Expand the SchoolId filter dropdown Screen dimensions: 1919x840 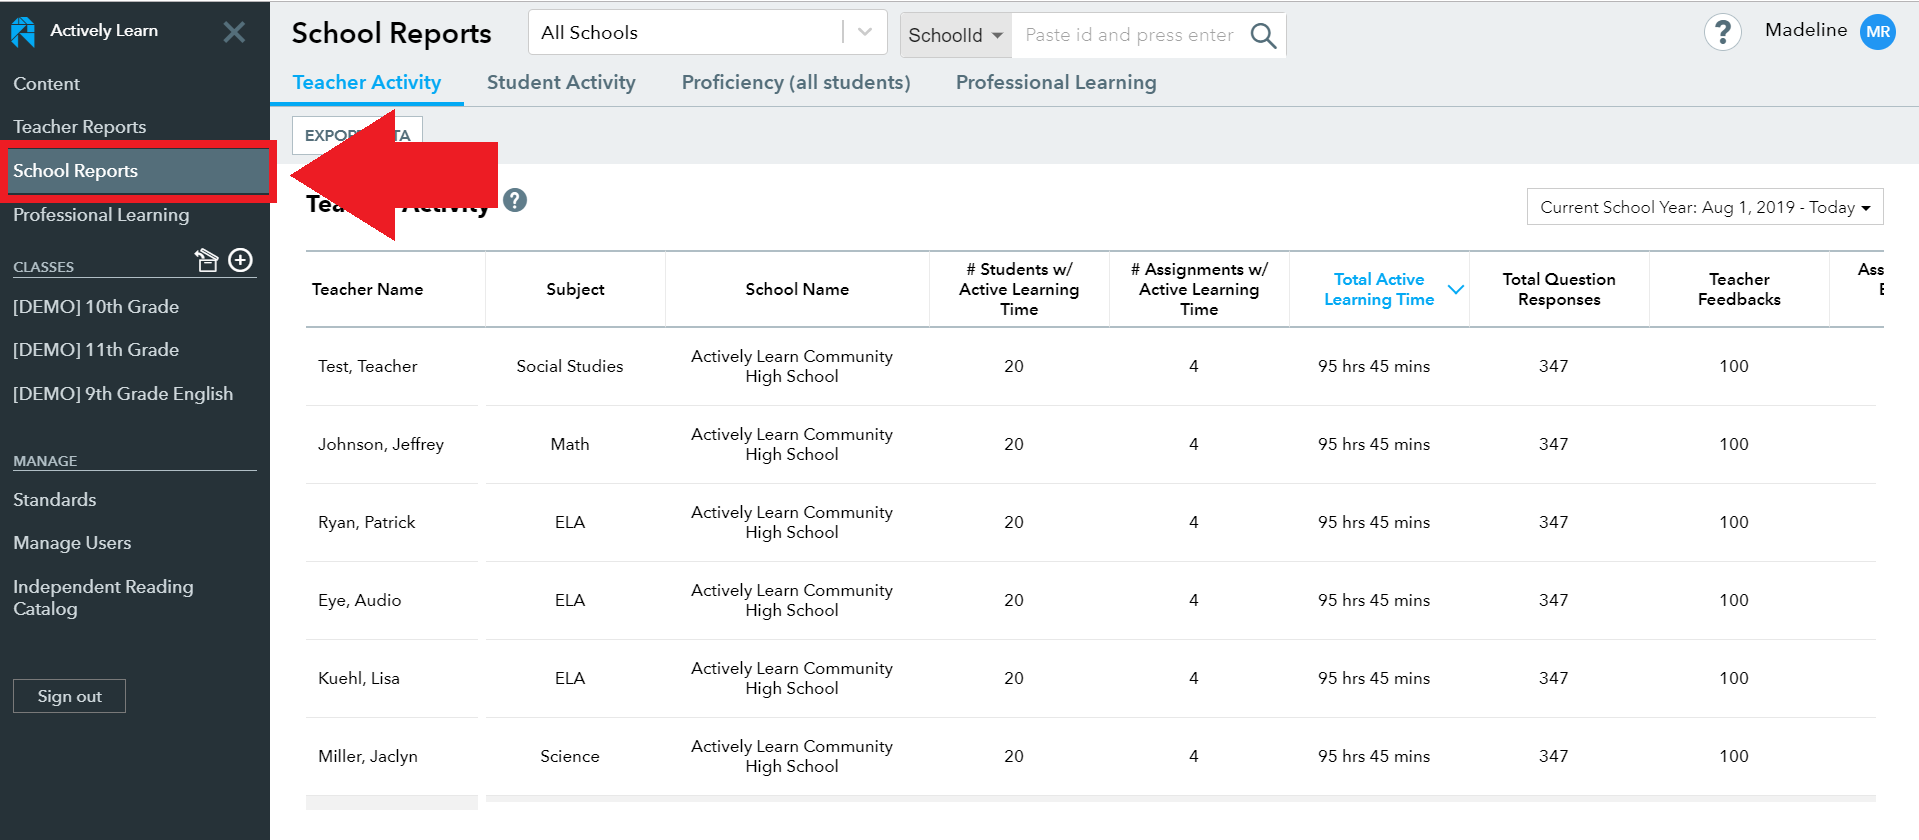(x=956, y=35)
